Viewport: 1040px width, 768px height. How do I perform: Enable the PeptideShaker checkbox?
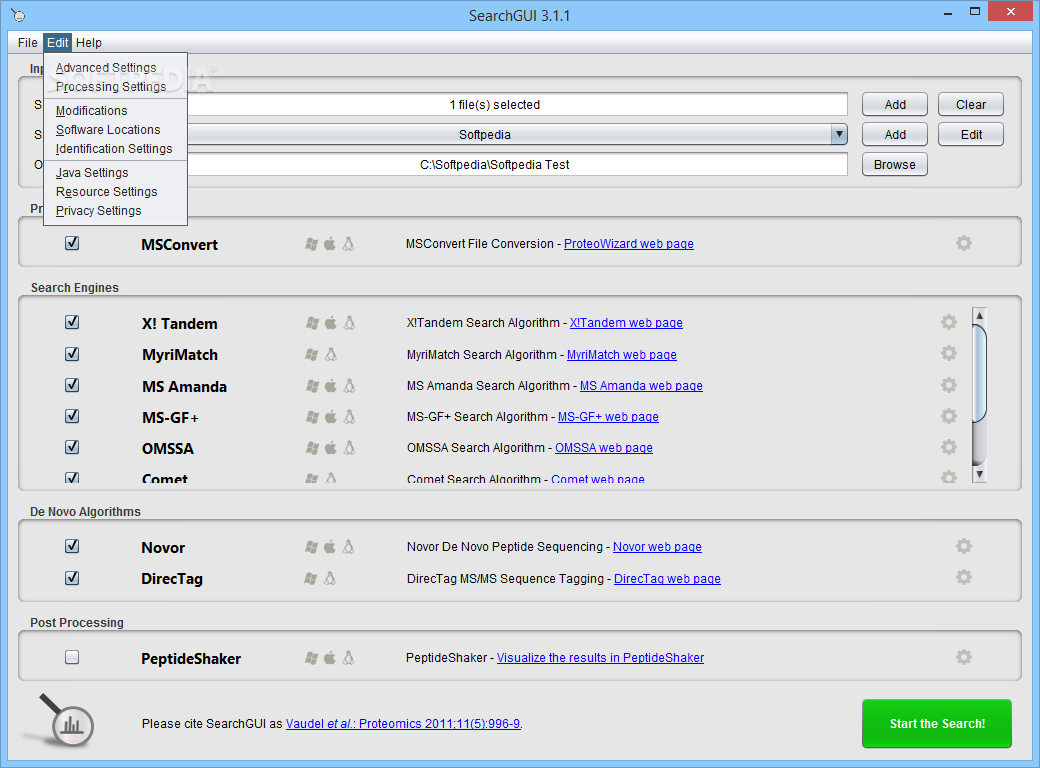pos(72,657)
